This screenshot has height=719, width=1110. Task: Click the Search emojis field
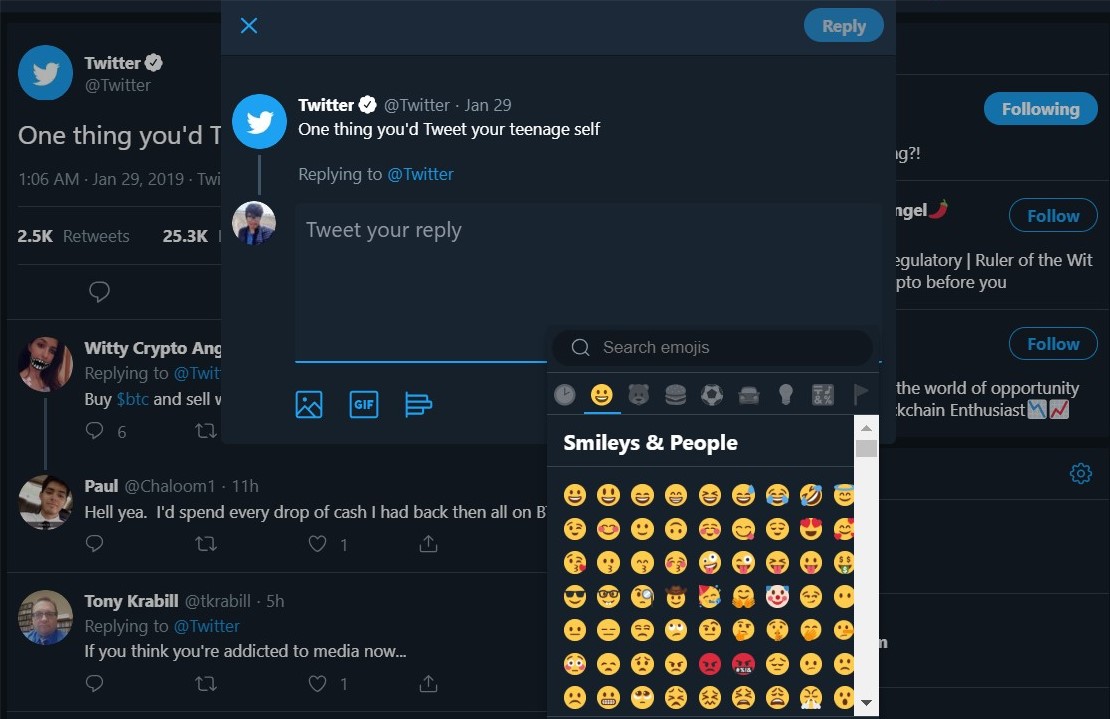720,348
